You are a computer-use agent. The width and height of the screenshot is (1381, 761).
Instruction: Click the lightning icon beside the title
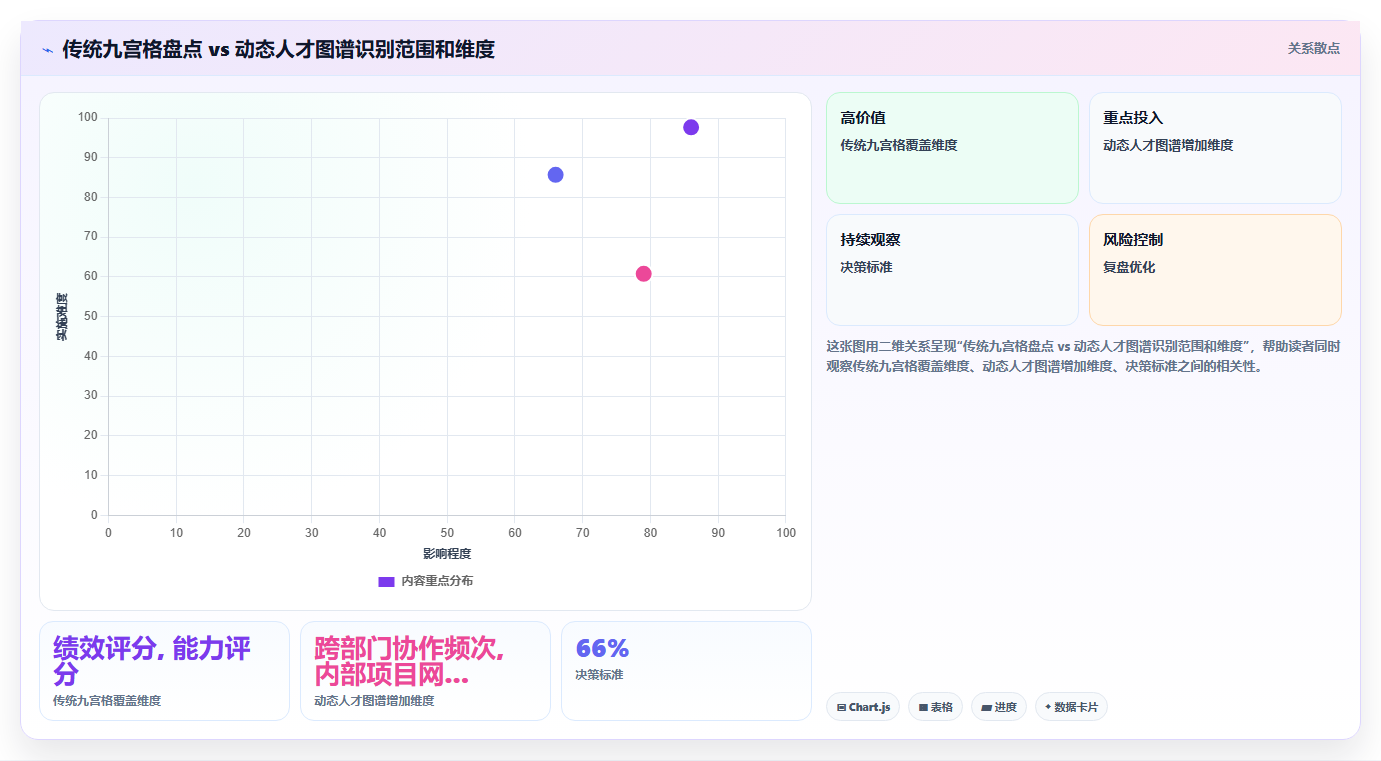[x=47, y=49]
